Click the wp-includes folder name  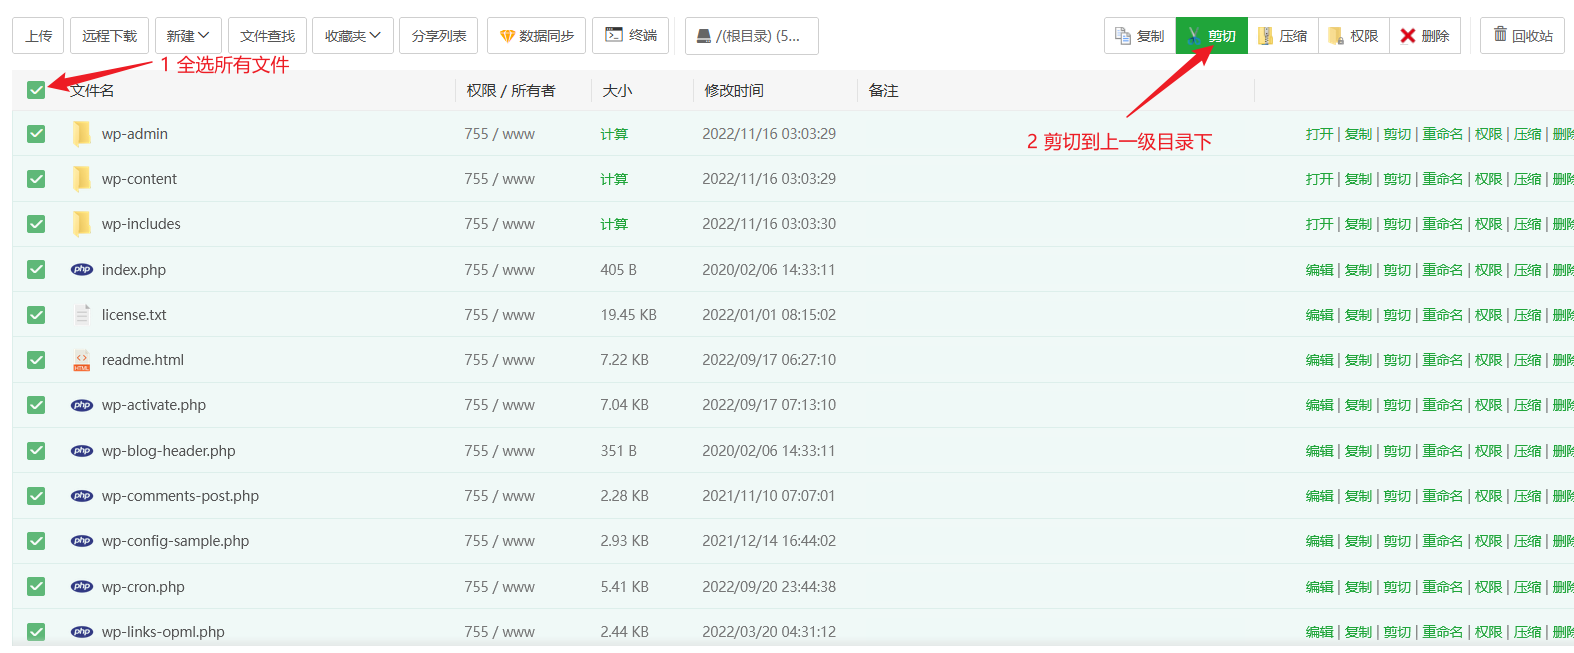point(141,224)
